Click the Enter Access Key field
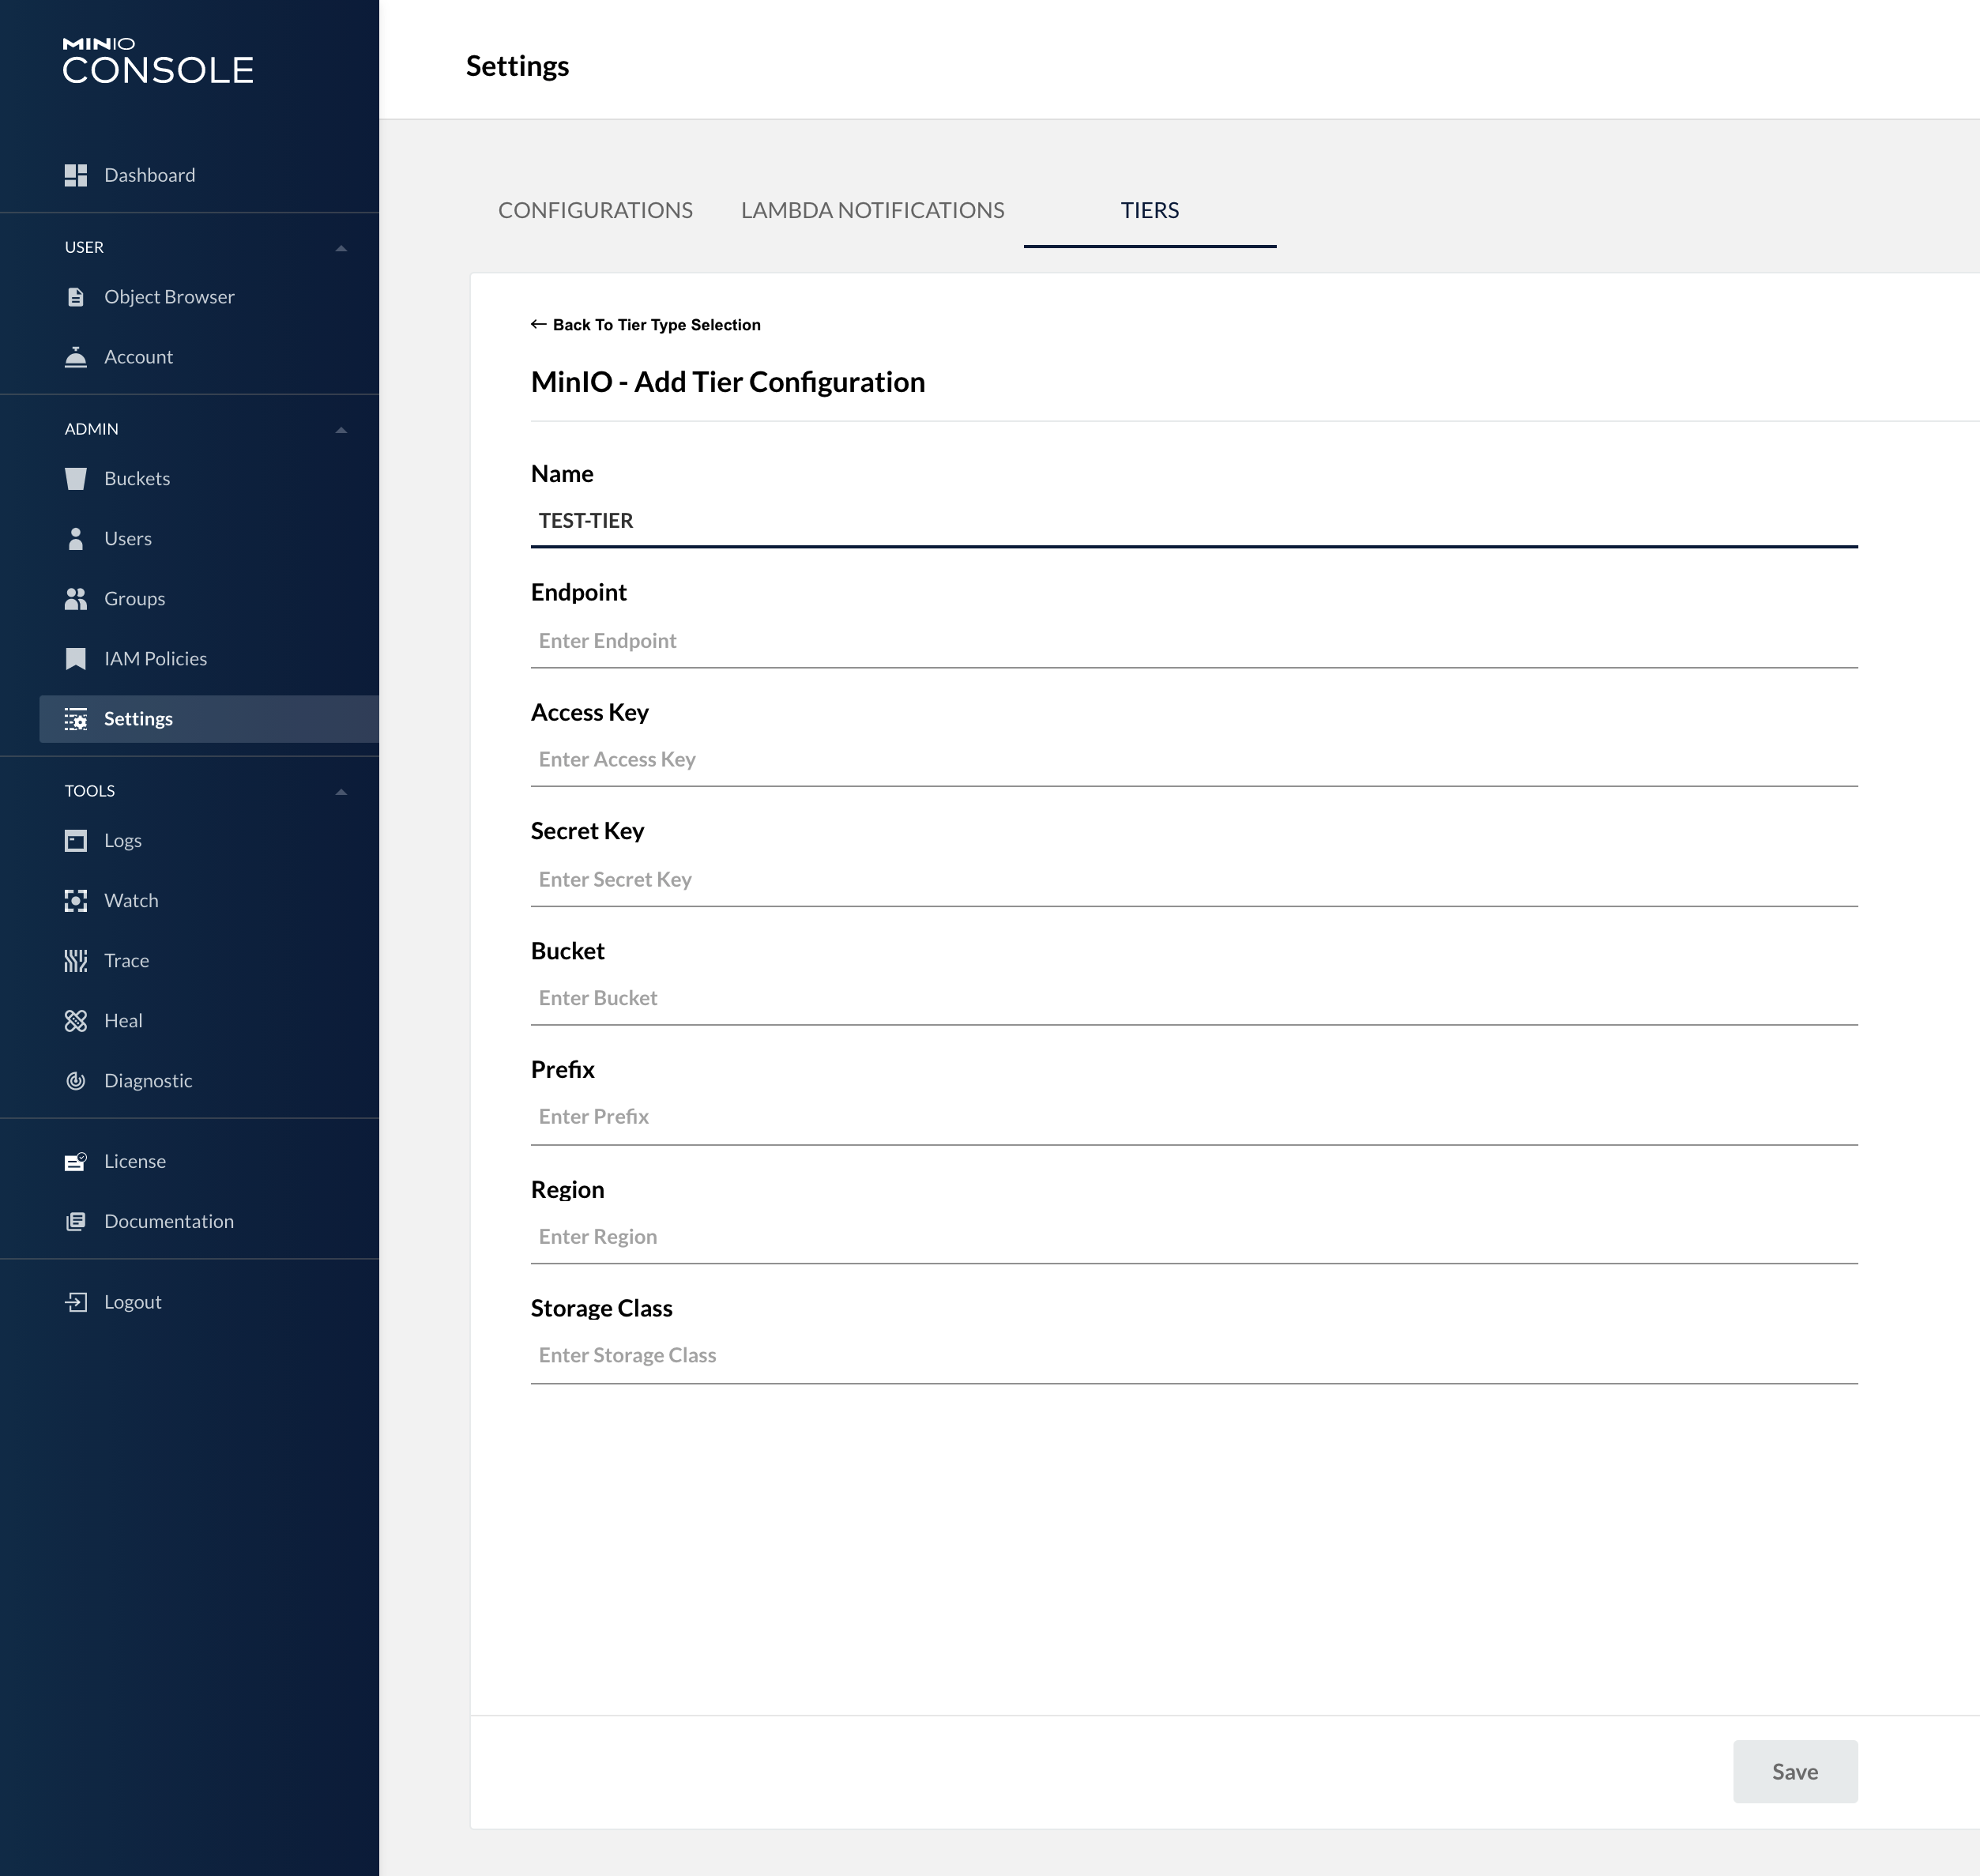This screenshot has height=1876, width=1980. click(1194, 760)
